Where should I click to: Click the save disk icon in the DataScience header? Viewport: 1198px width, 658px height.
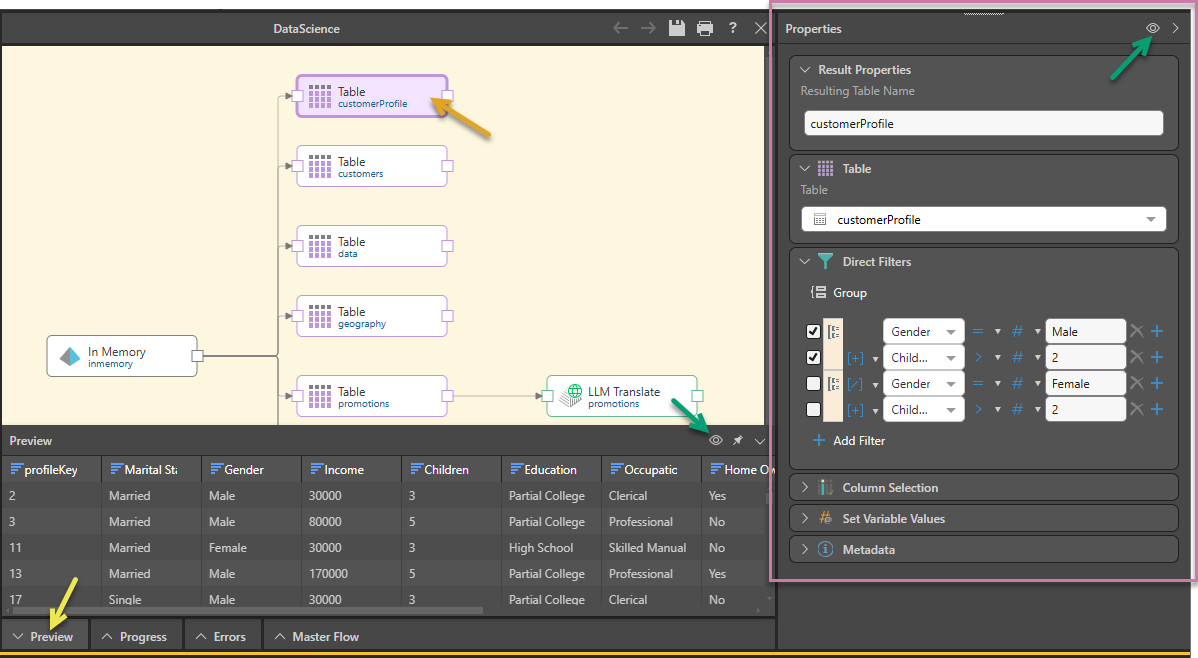click(x=676, y=28)
